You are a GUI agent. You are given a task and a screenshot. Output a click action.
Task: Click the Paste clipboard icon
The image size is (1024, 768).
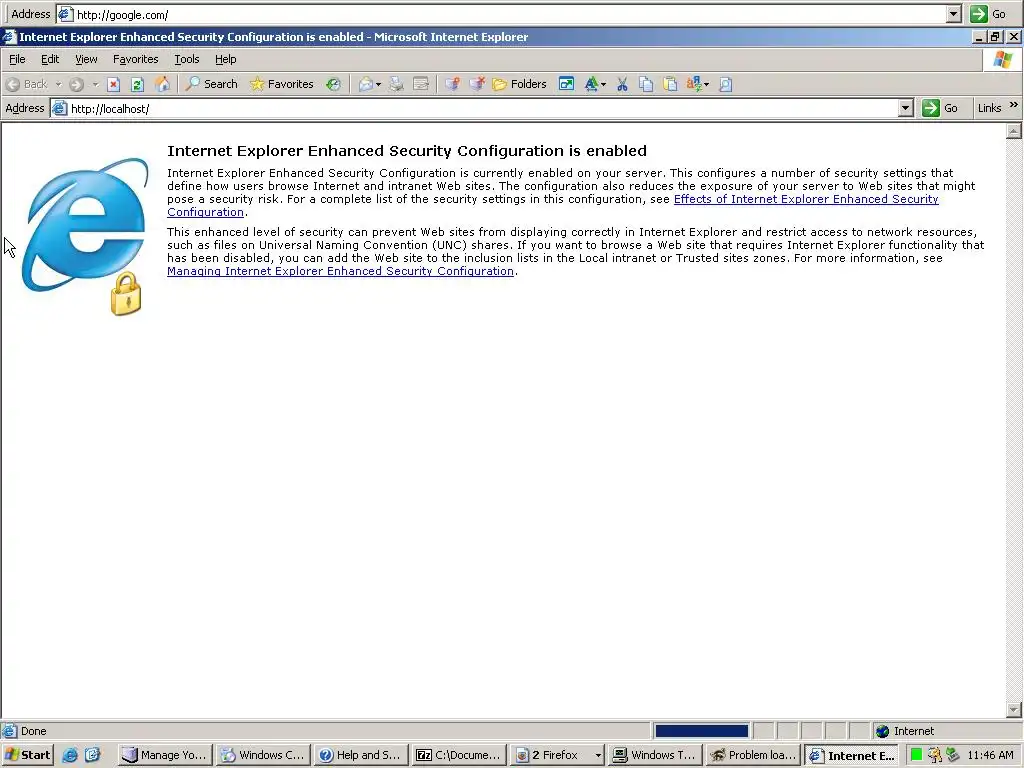[x=670, y=84]
